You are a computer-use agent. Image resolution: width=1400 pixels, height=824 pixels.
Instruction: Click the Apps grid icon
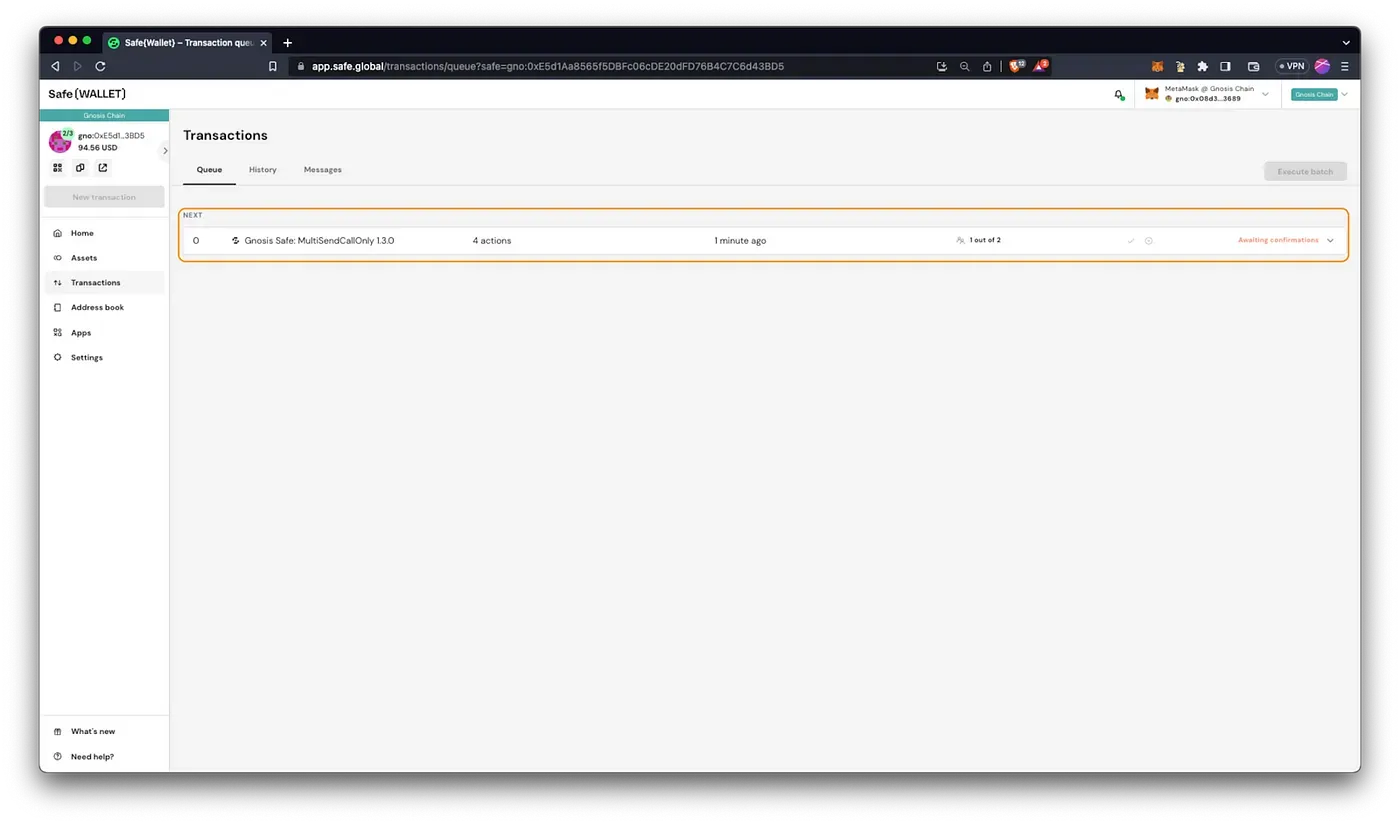click(58, 332)
